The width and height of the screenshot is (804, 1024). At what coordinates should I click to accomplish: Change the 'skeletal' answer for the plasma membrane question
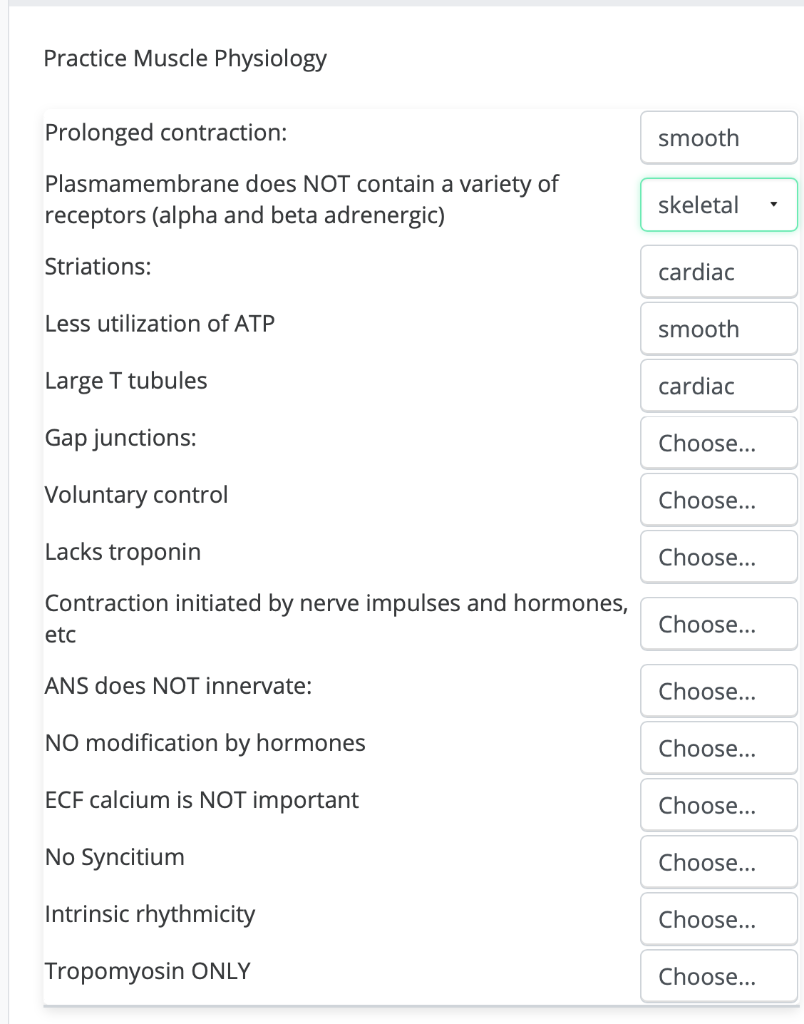(718, 204)
